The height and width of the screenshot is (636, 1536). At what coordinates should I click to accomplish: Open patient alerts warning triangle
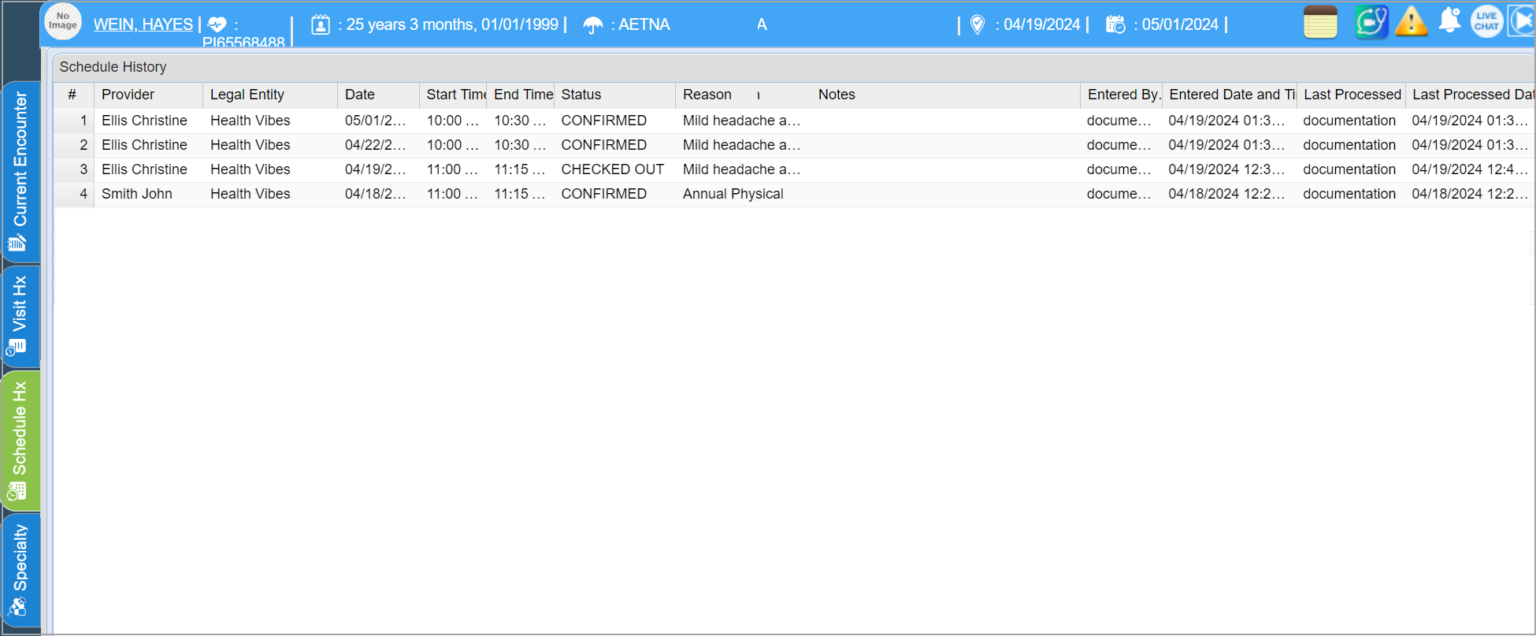click(1411, 21)
